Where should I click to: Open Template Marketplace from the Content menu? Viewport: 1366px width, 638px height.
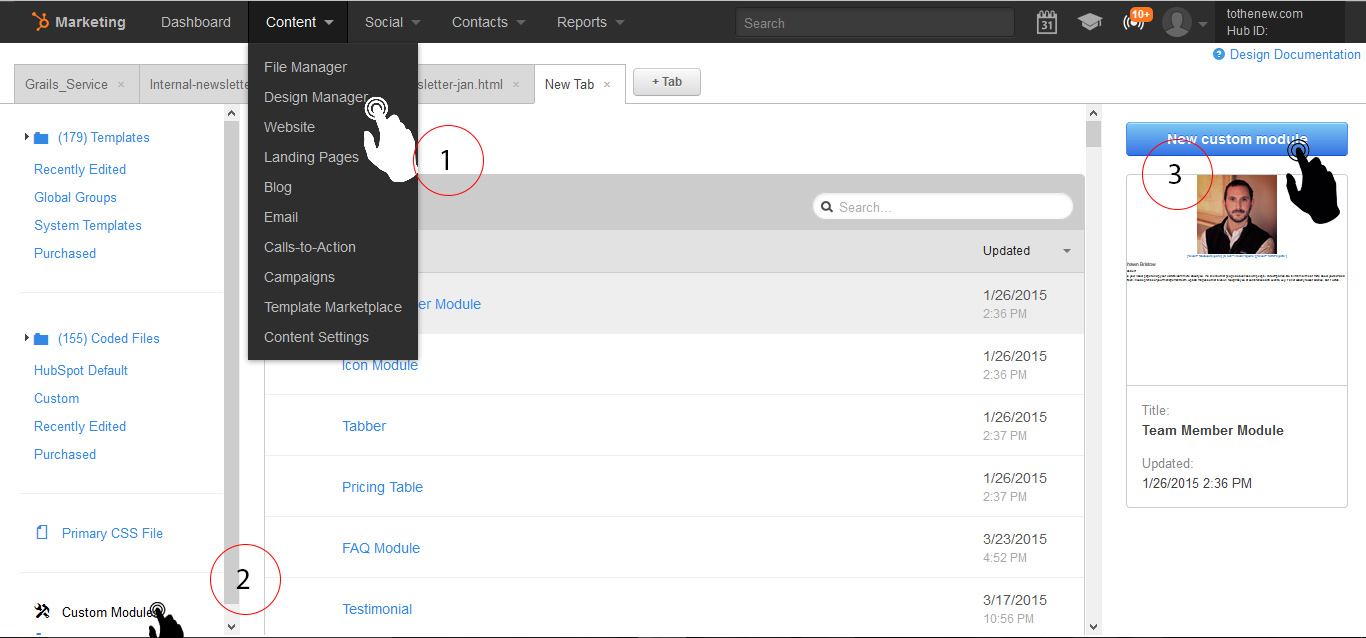(x=333, y=307)
